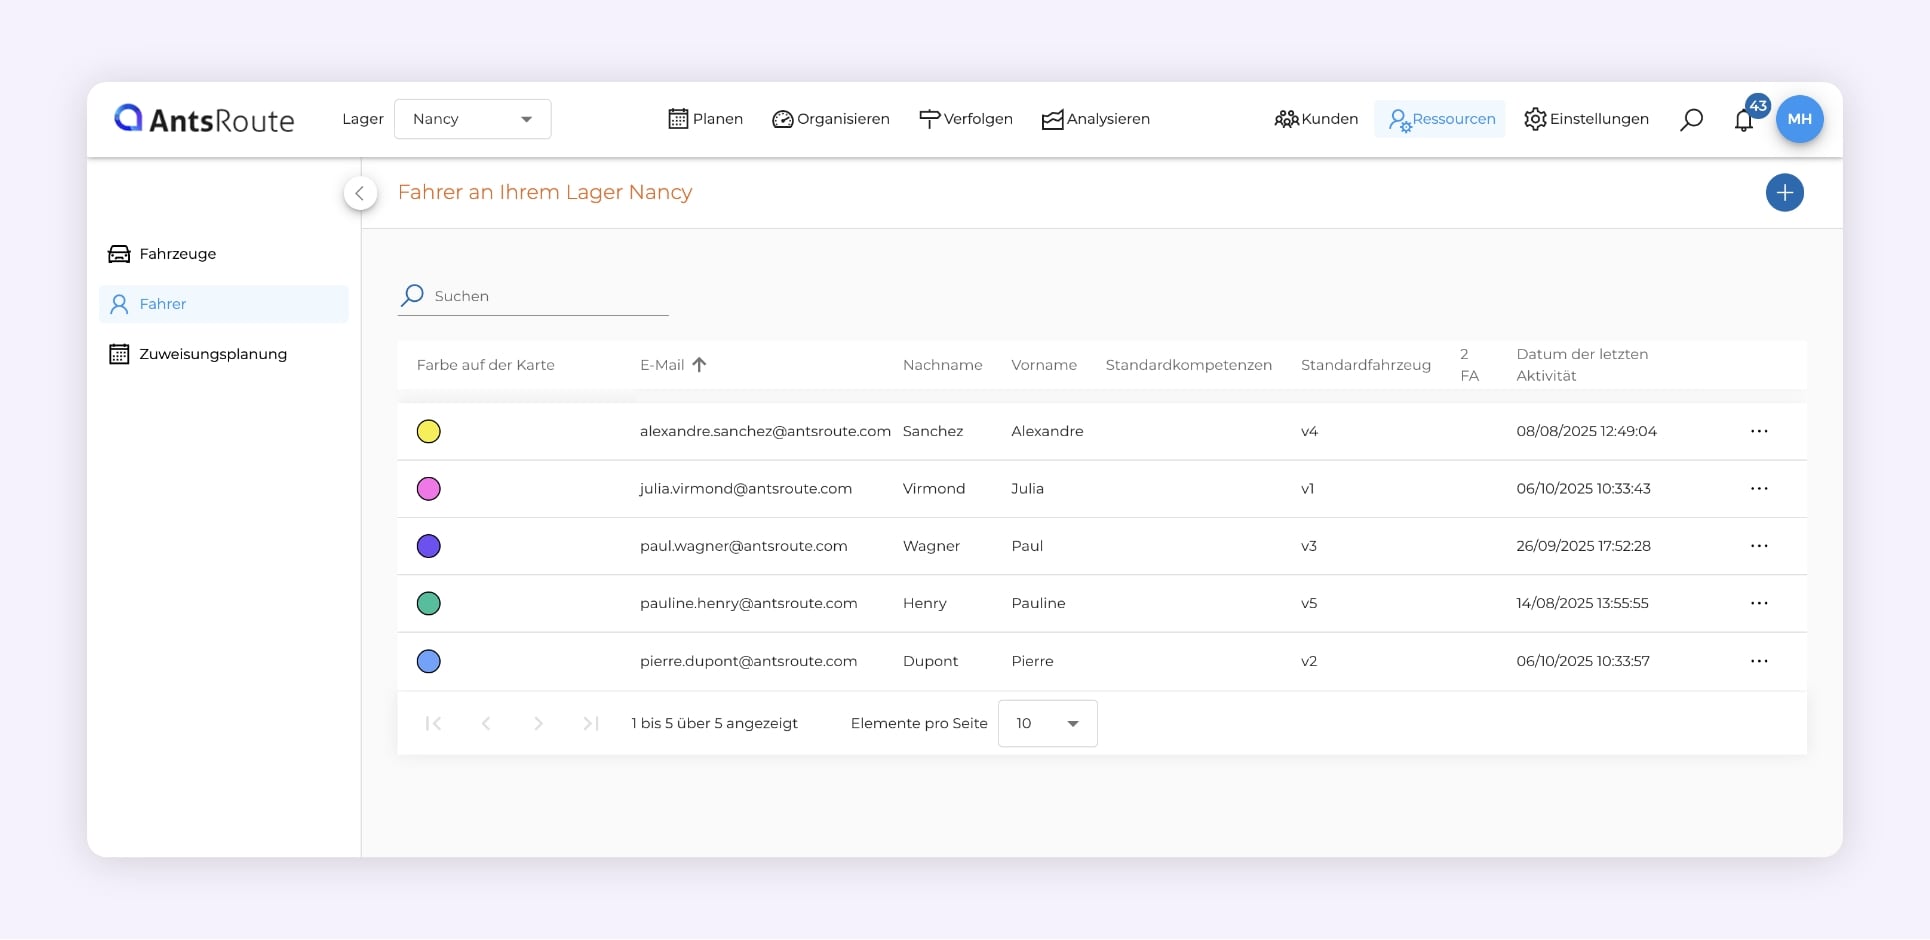Collapse the sidebar with the chevron arrow
Image resolution: width=1930 pixels, height=940 pixels.
point(360,193)
